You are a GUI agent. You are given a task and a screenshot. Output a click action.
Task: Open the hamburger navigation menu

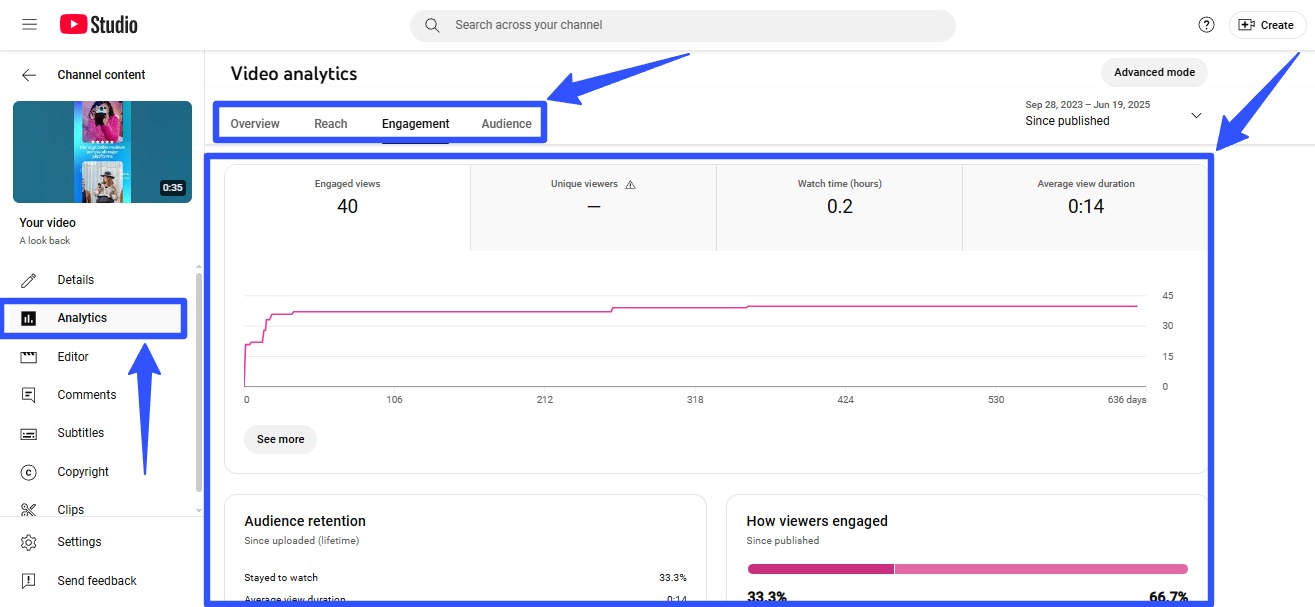click(29, 24)
